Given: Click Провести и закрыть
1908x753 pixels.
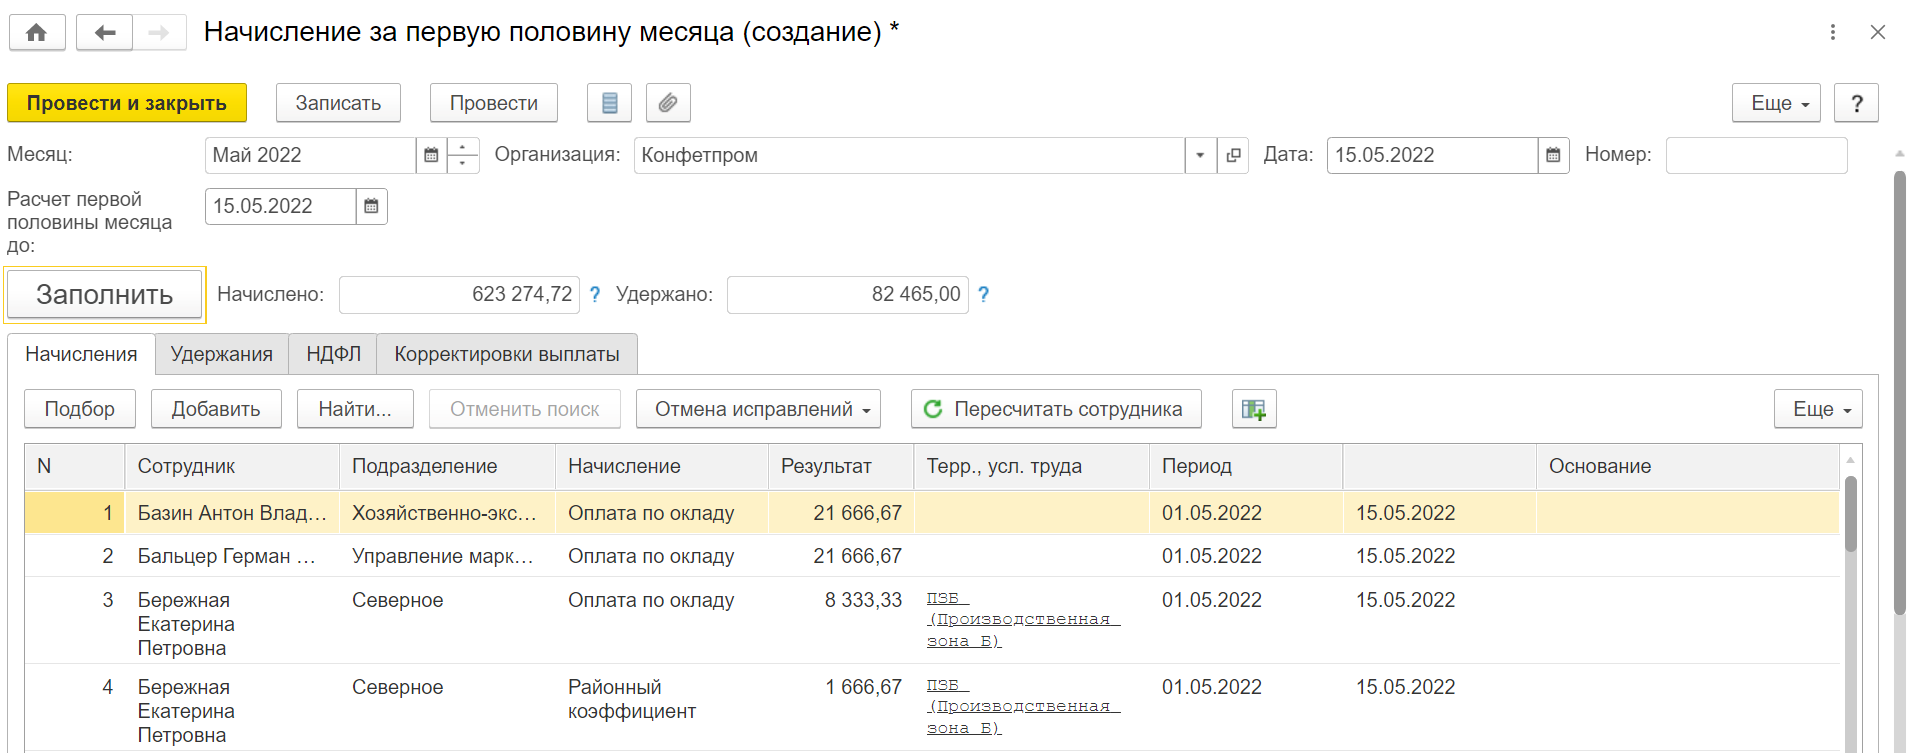Looking at the screenshot, I should 127,103.
